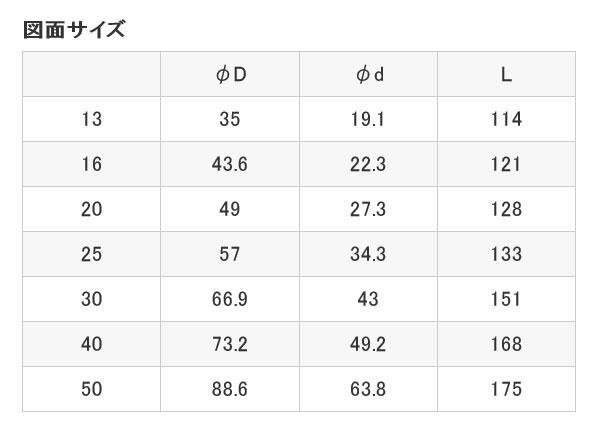Click the size 25 row label

point(92,254)
